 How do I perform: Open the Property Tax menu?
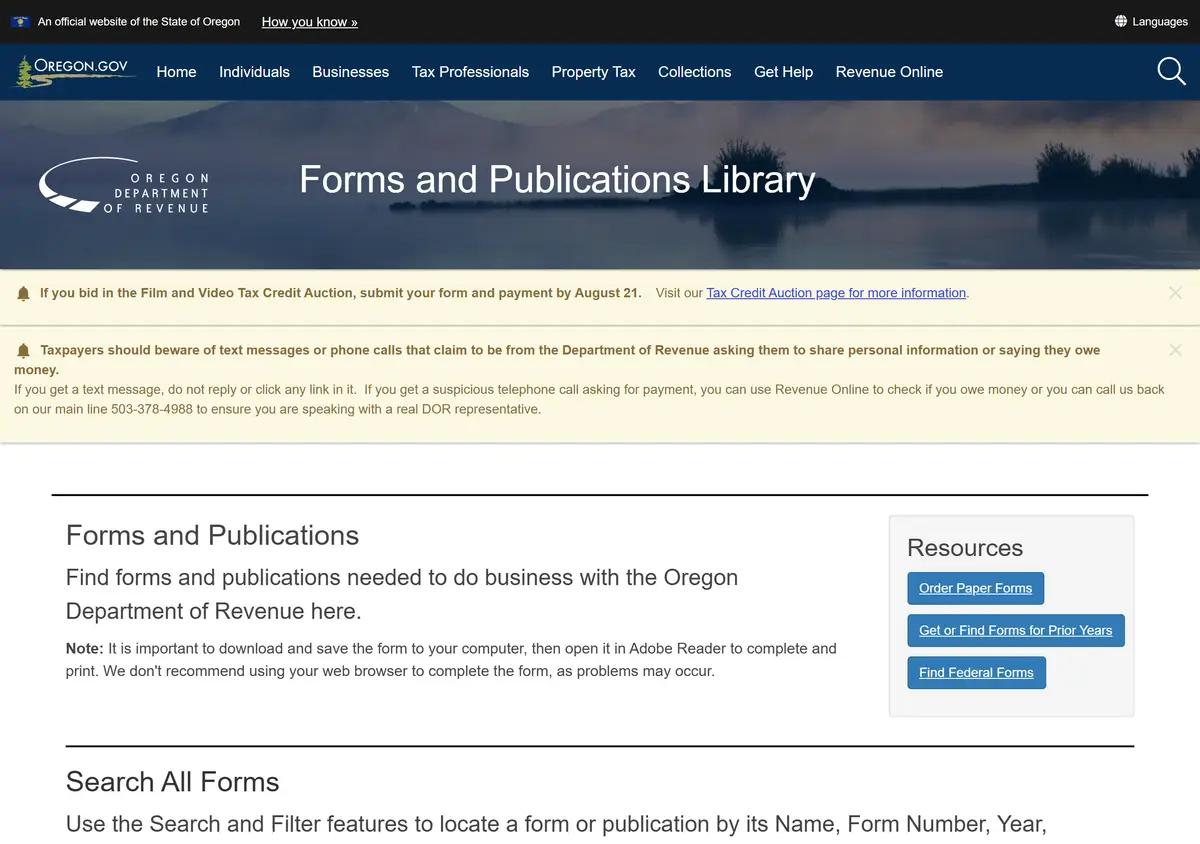point(593,72)
